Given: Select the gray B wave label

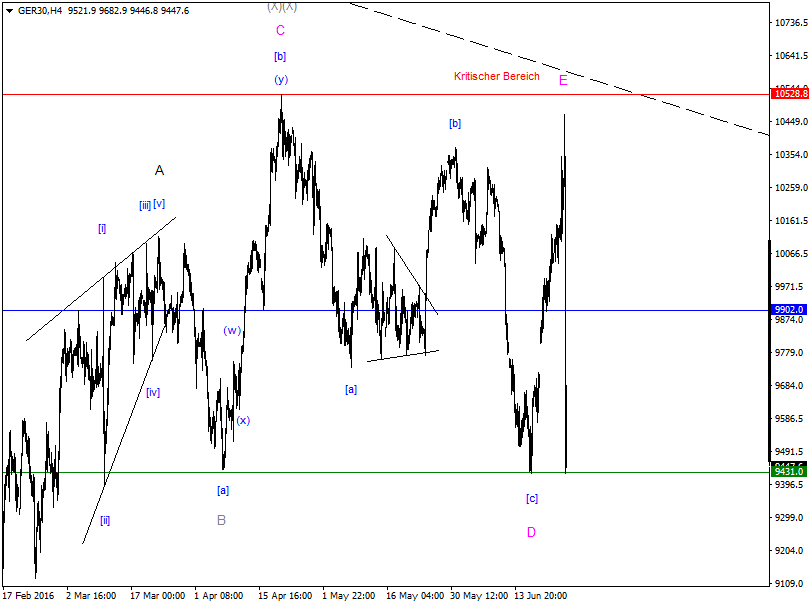Looking at the screenshot, I should click(x=222, y=520).
